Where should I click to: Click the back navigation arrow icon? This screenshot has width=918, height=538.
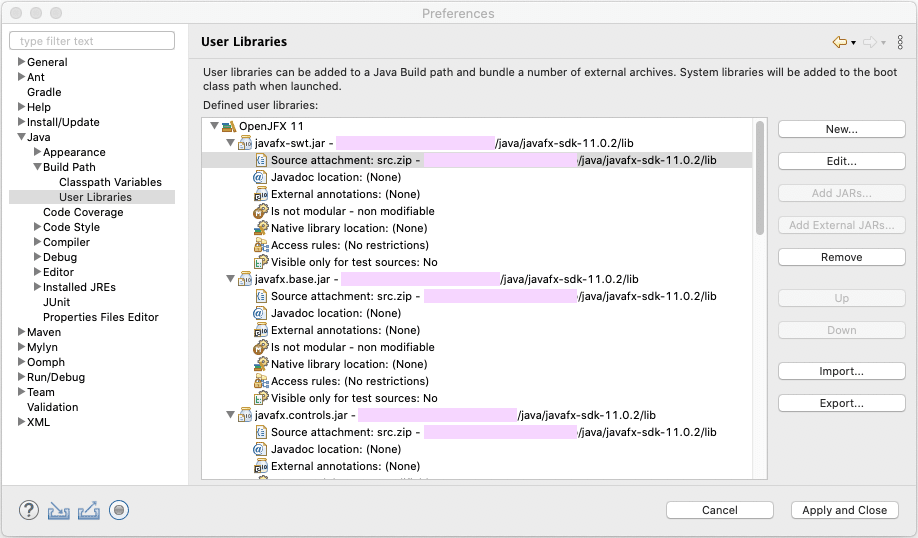point(840,42)
